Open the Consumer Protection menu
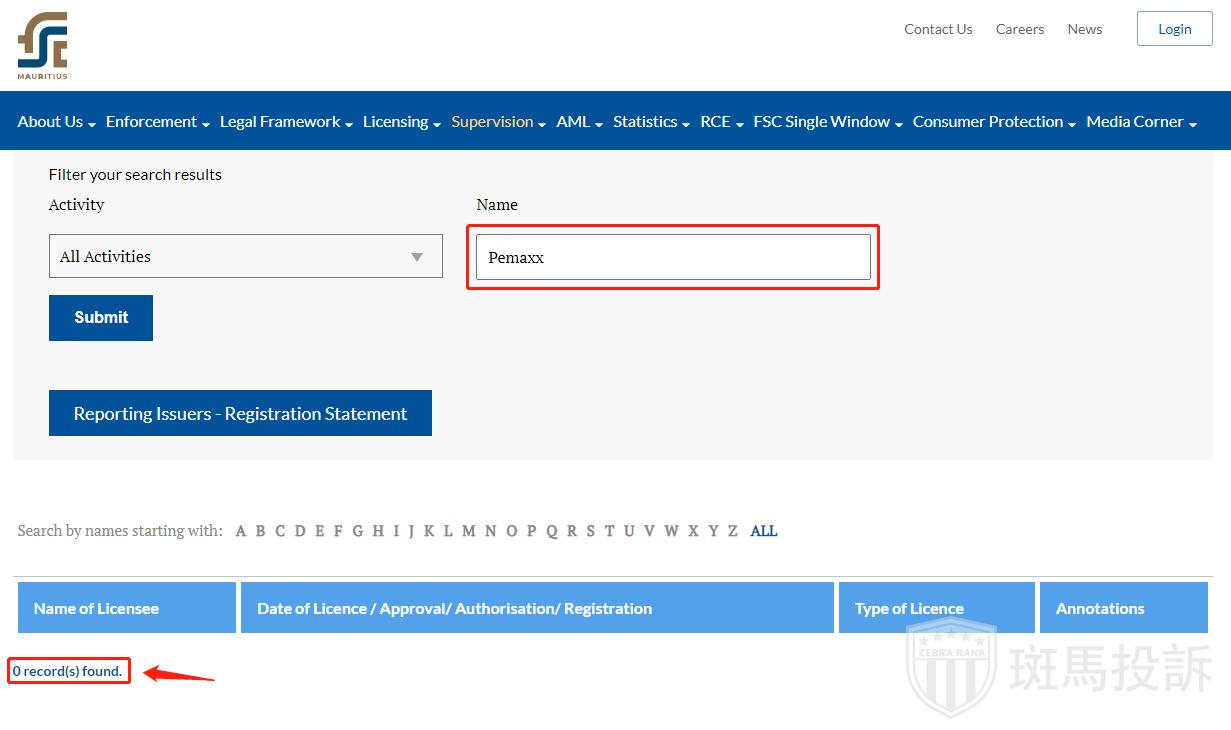Image resolution: width=1231 pixels, height=730 pixels. point(993,122)
